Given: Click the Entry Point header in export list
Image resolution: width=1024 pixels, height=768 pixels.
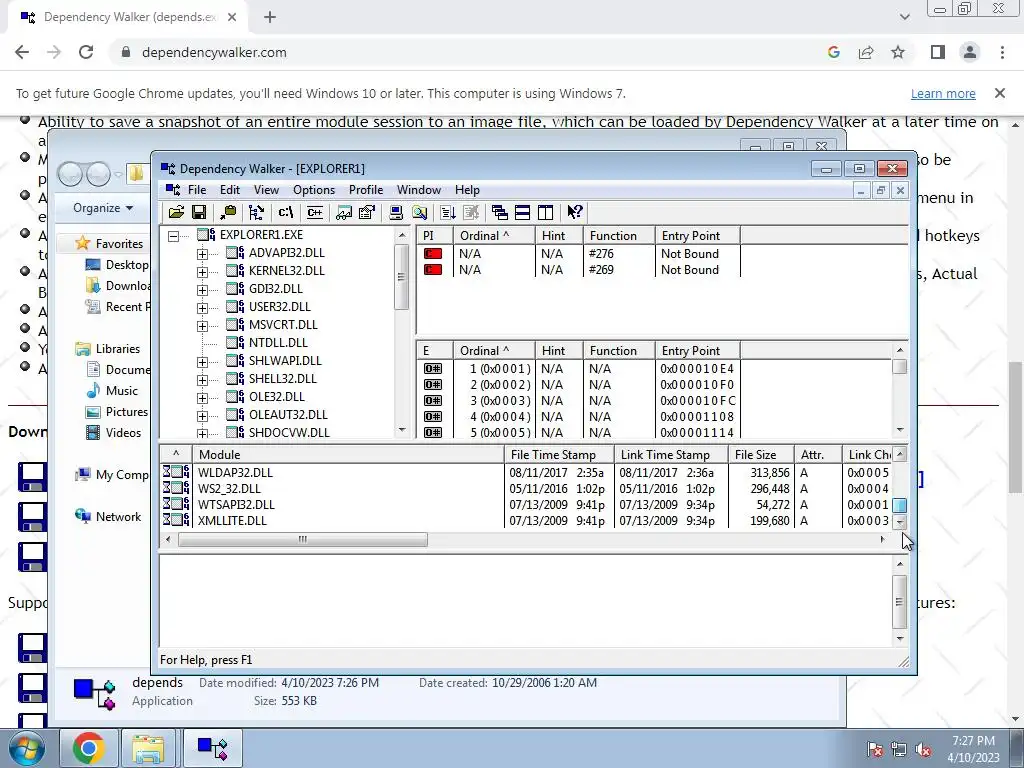Looking at the screenshot, I should point(697,351).
